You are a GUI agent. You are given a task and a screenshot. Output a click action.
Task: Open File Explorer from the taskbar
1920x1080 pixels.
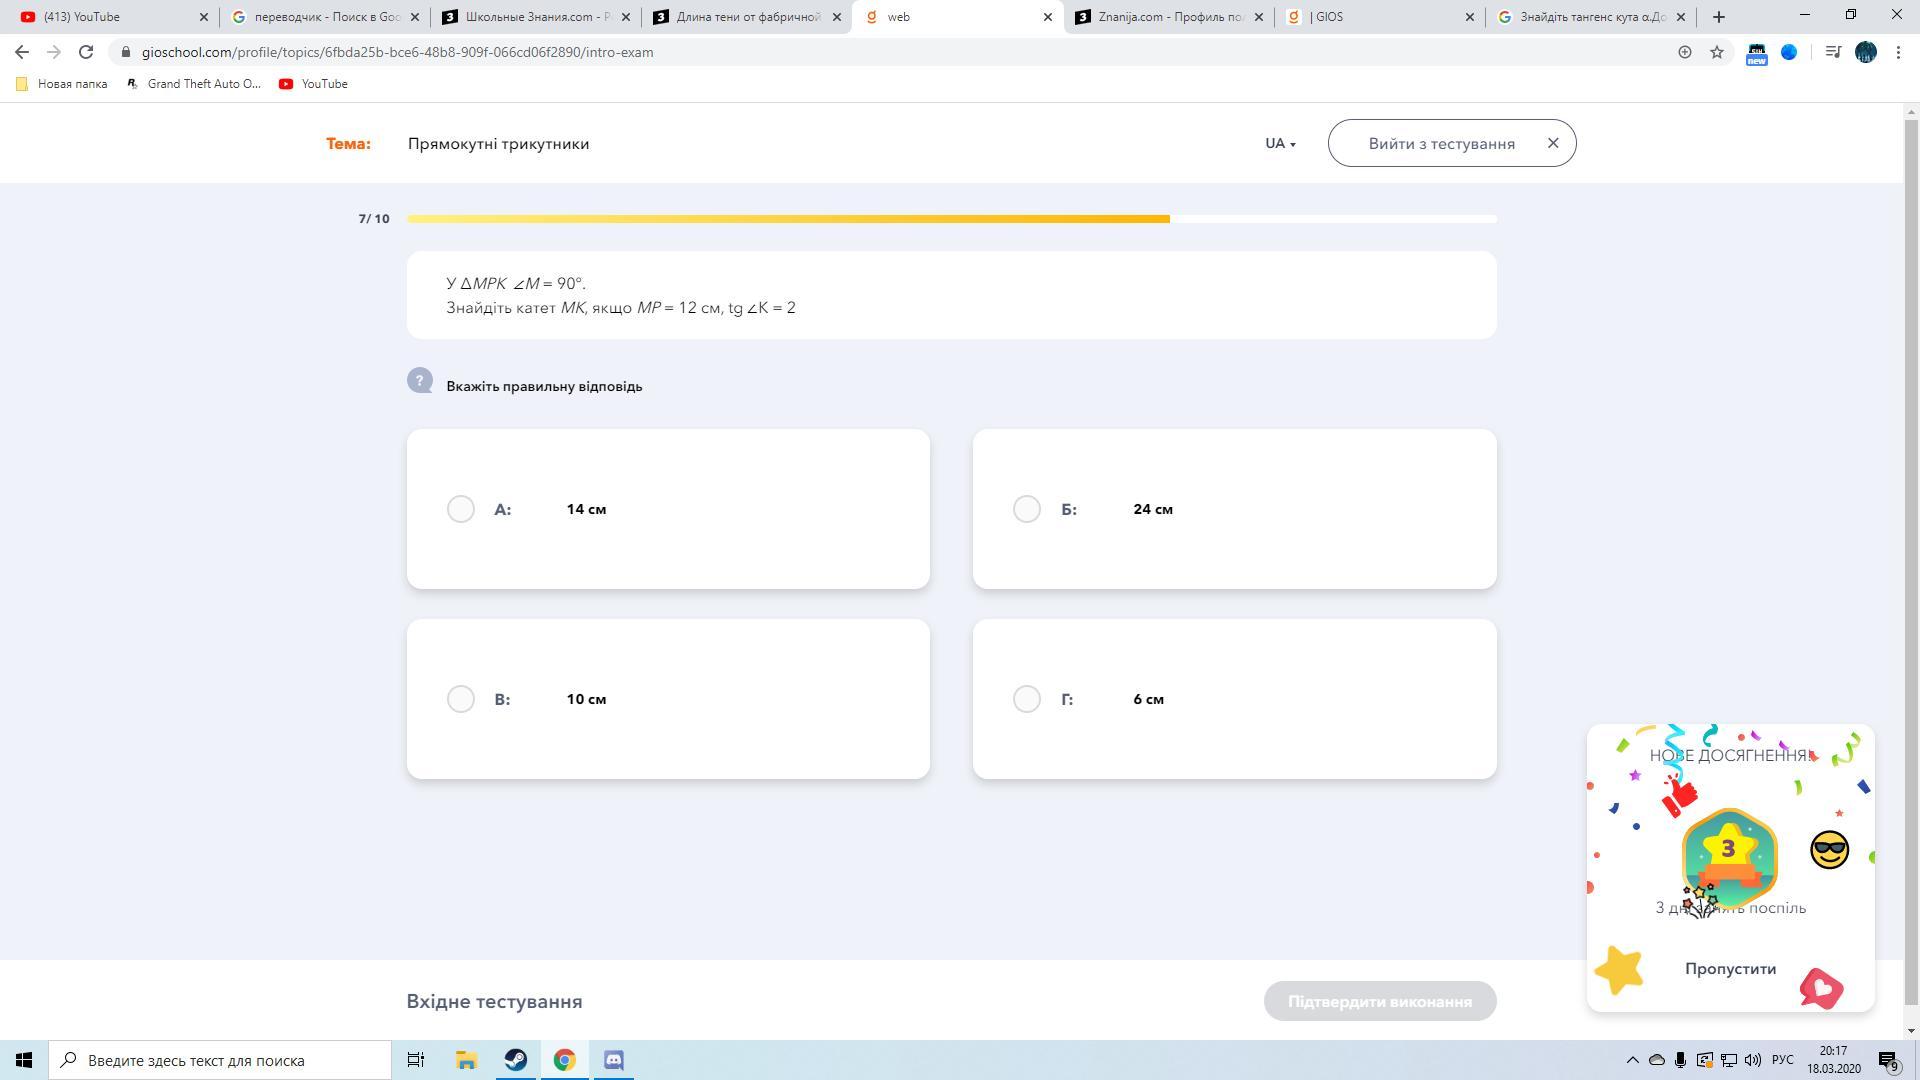[466, 1060]
